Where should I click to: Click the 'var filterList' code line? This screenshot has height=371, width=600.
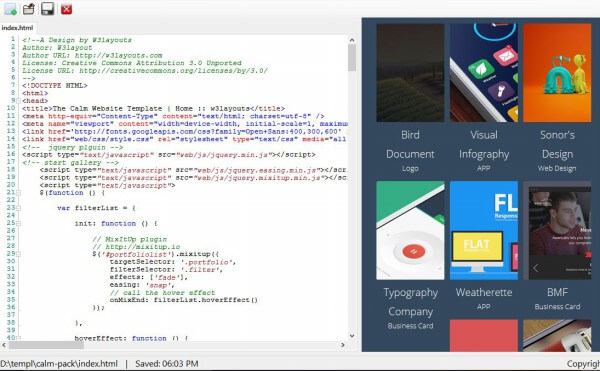click(x=96, y=208)
